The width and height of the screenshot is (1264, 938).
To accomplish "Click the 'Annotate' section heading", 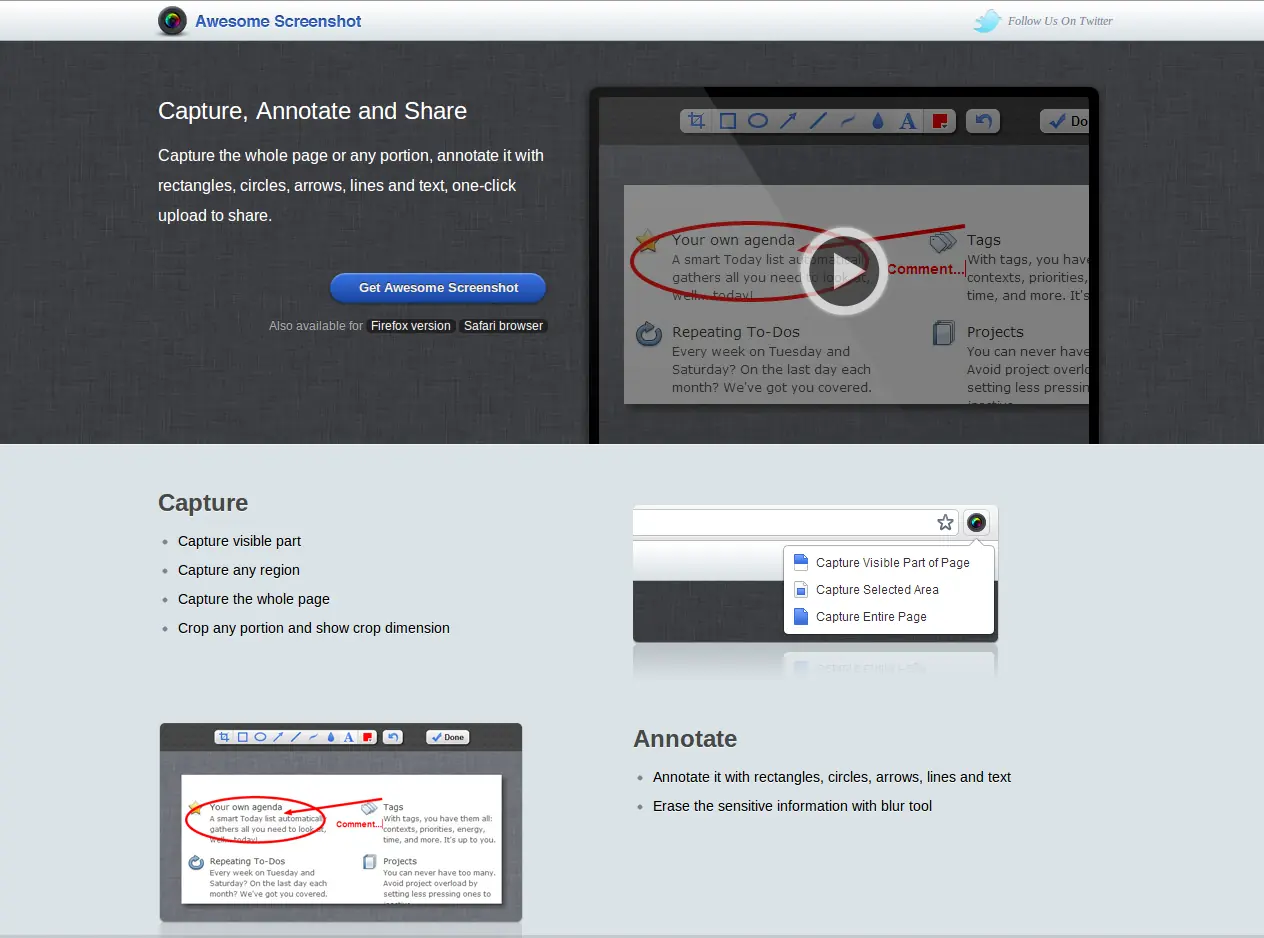I will tap(685, 739).
